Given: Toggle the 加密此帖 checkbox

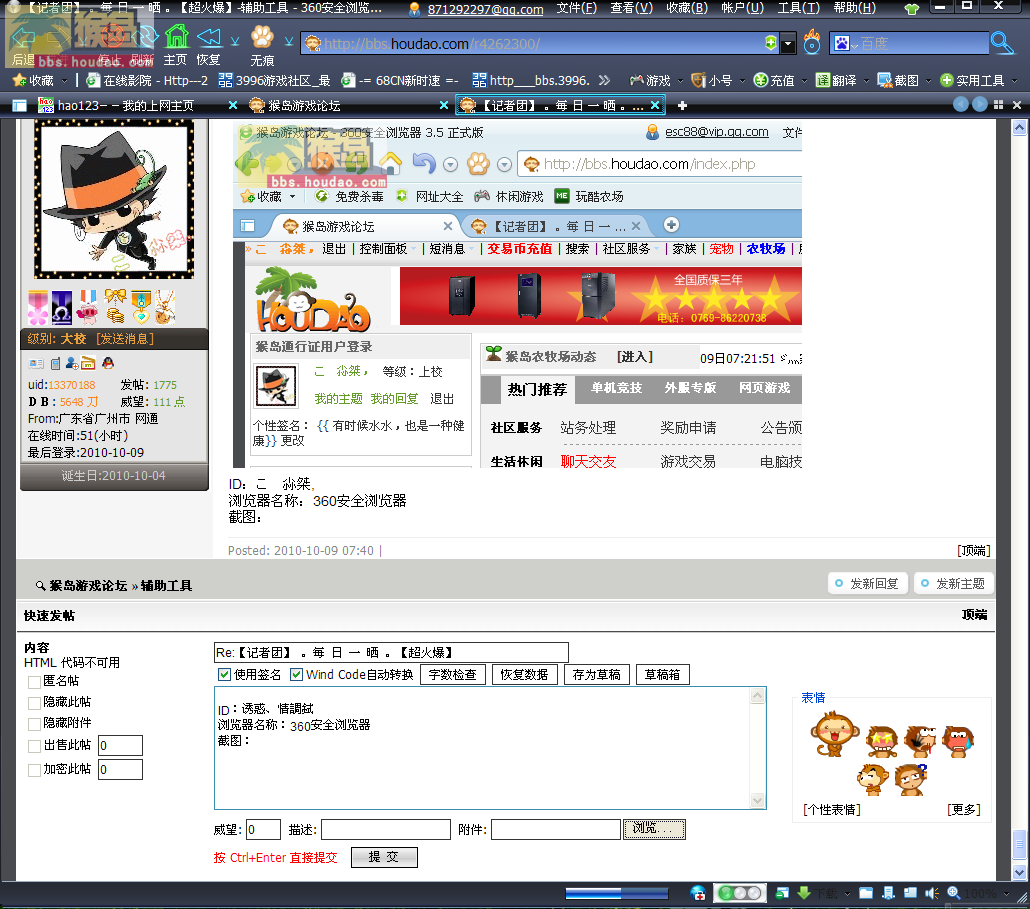Looking at the screenshot, I should coord(34,770).
